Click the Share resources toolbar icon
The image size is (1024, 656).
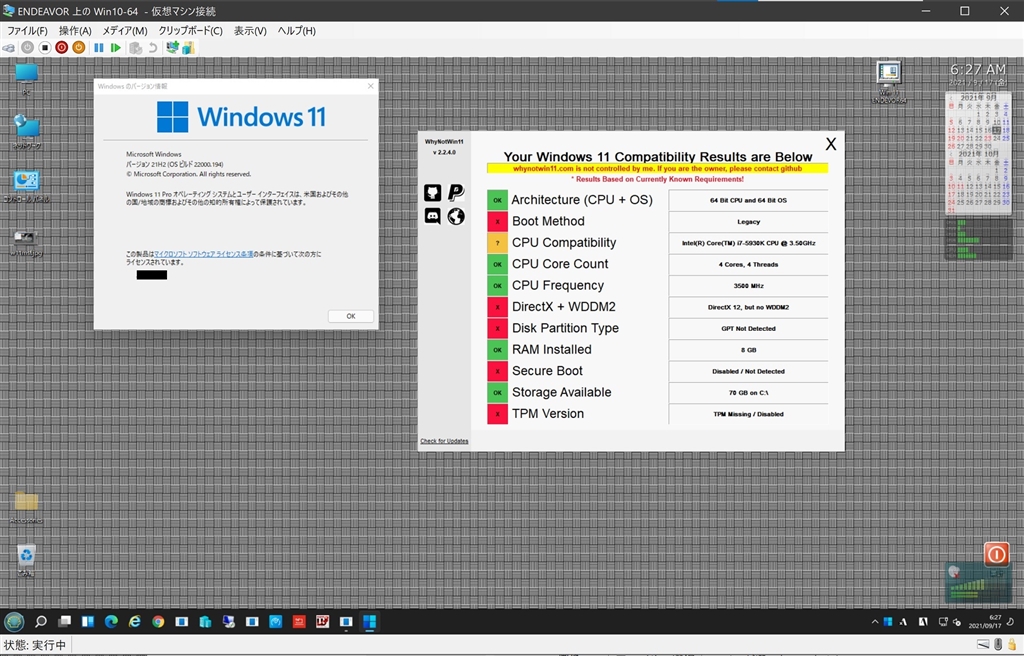click(x=189, y=48)
